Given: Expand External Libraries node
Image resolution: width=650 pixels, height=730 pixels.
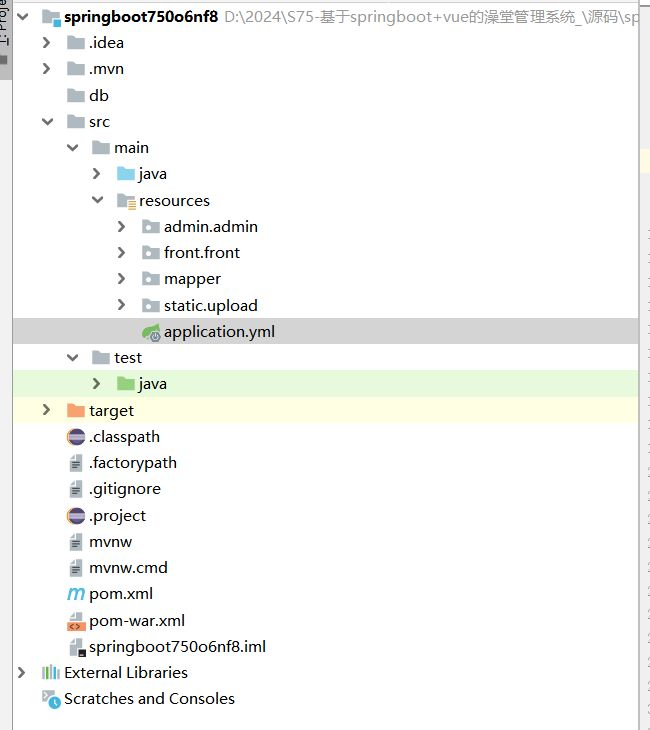Looking at the screenshot, I should [x=22, y=673].
